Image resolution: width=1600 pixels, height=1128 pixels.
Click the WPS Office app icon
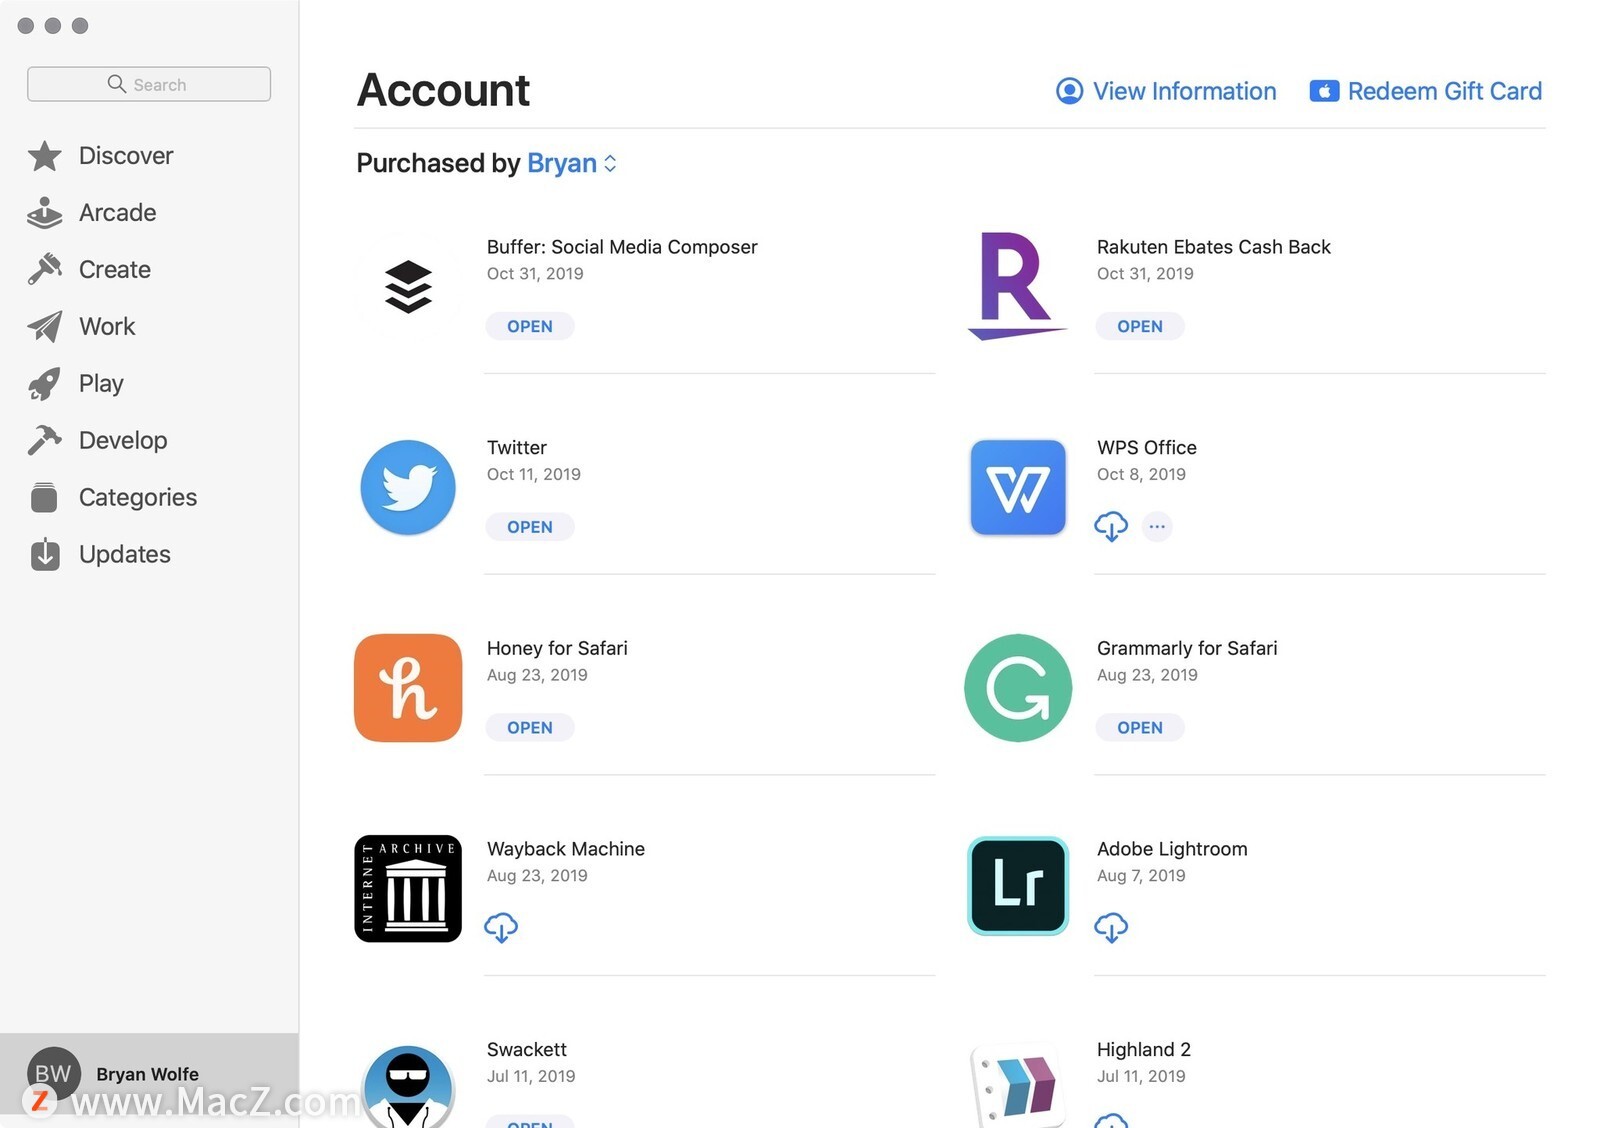click(x=1017, y=488)
